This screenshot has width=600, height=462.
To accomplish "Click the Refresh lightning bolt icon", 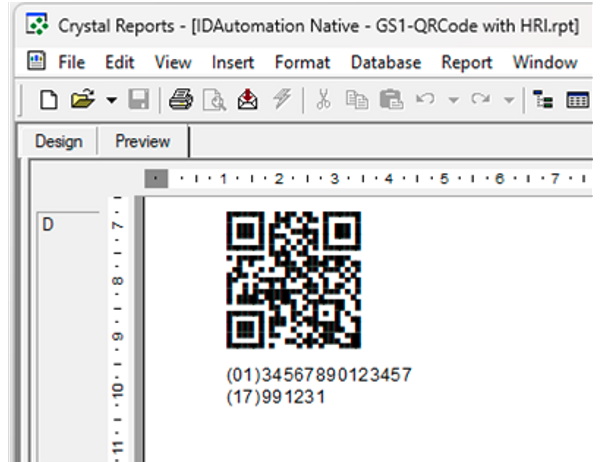I will coord(278,100).
